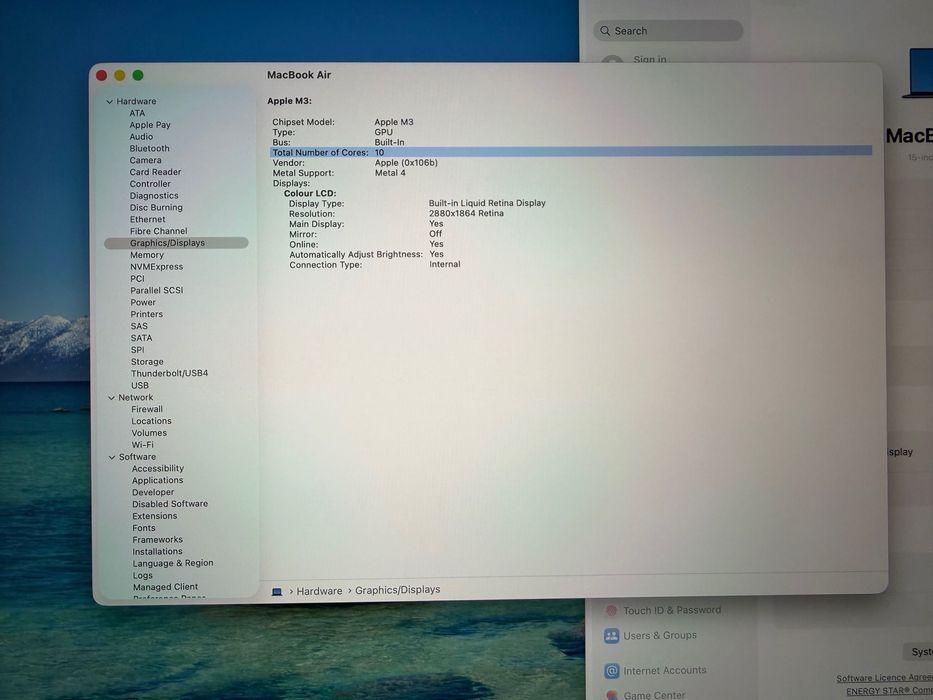This screenshot has height=700, width=933.
Task: Click the Resolution value 2880x1864 Retina
Action: (466, 213)
